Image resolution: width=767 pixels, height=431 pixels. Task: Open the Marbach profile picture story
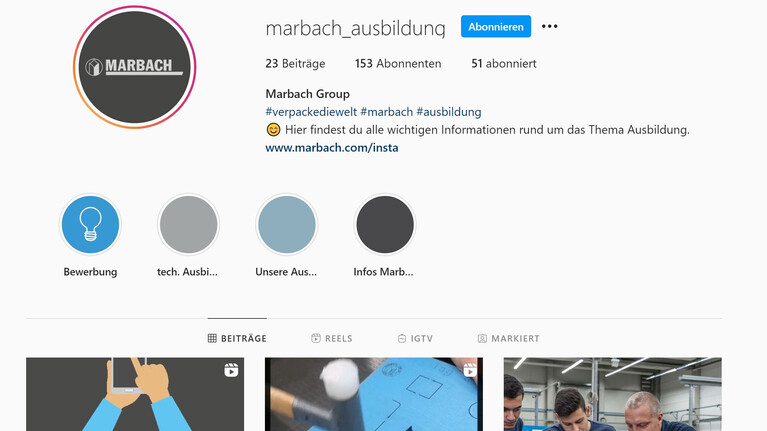(135, 67)
